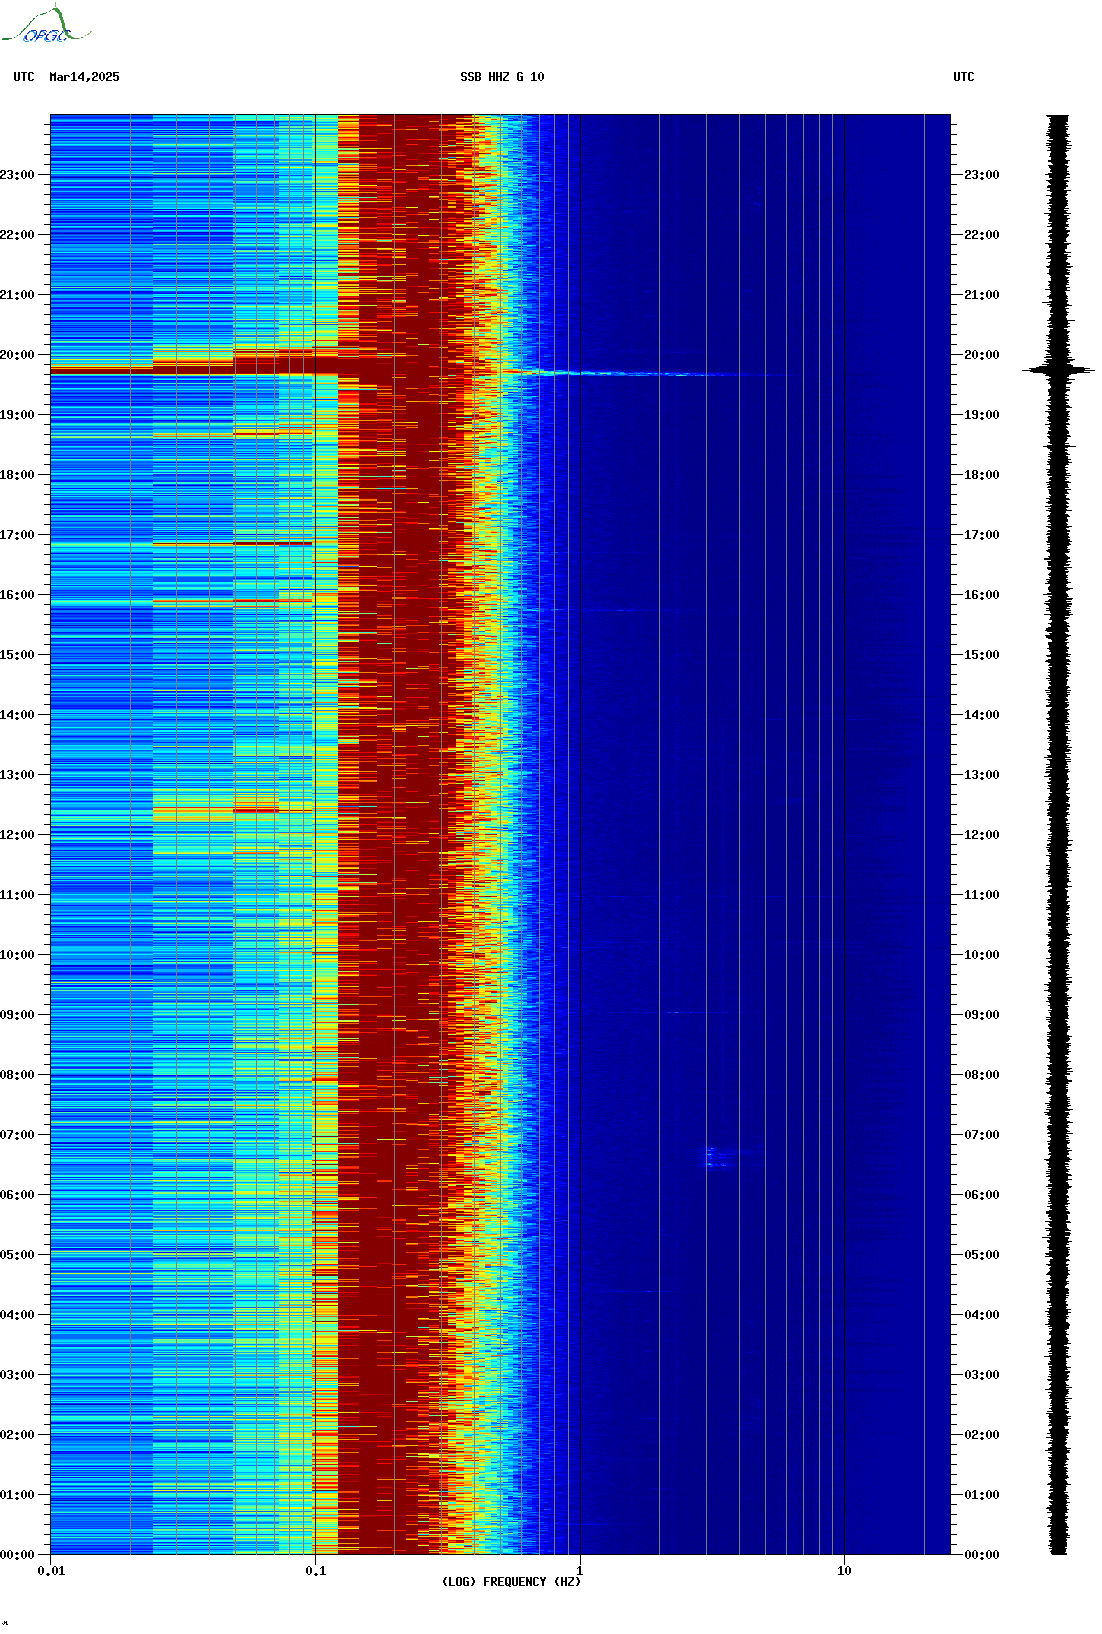Click the right 23:00 time label
The height and width of the screenshot is (1634, 1102).
tap(981, 175)
